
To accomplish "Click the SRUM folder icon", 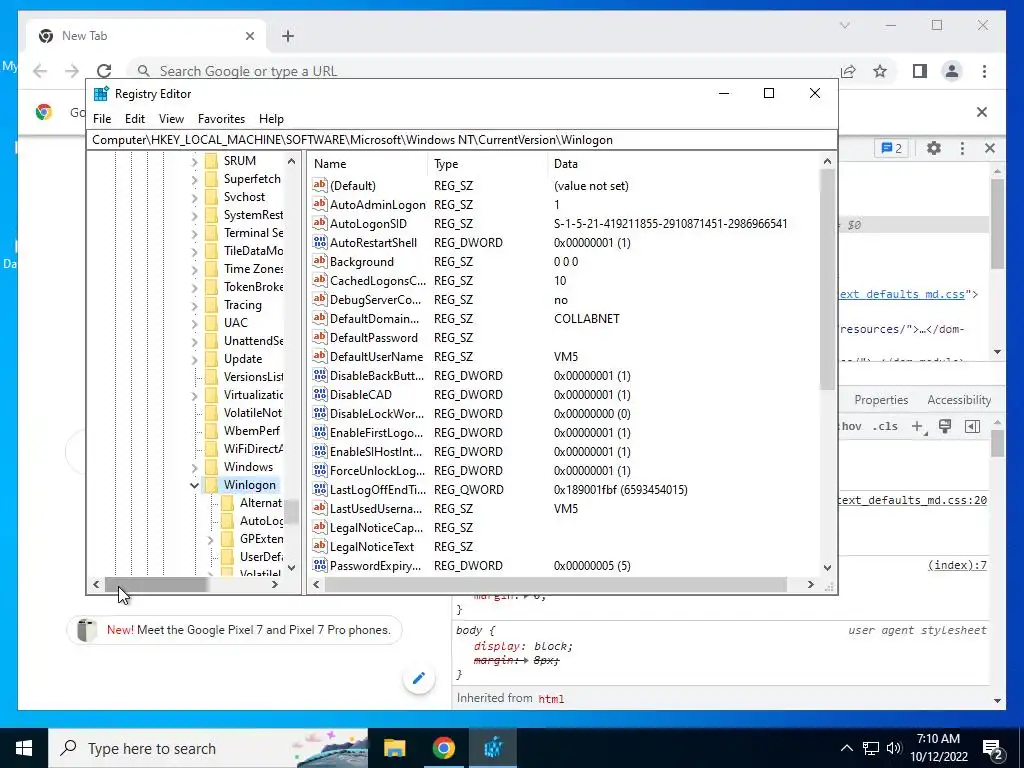I will point(211,161).
